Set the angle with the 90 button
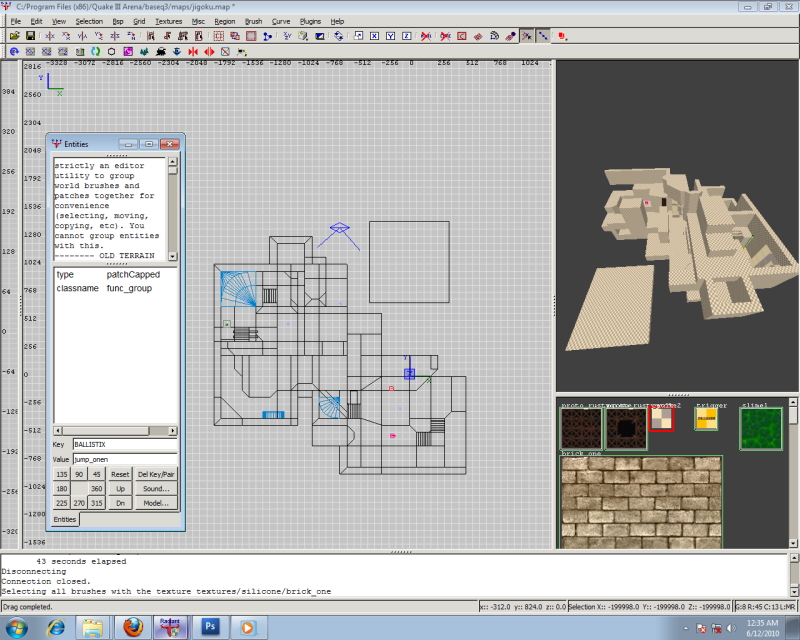800x640 pixels. coord(79,474)
